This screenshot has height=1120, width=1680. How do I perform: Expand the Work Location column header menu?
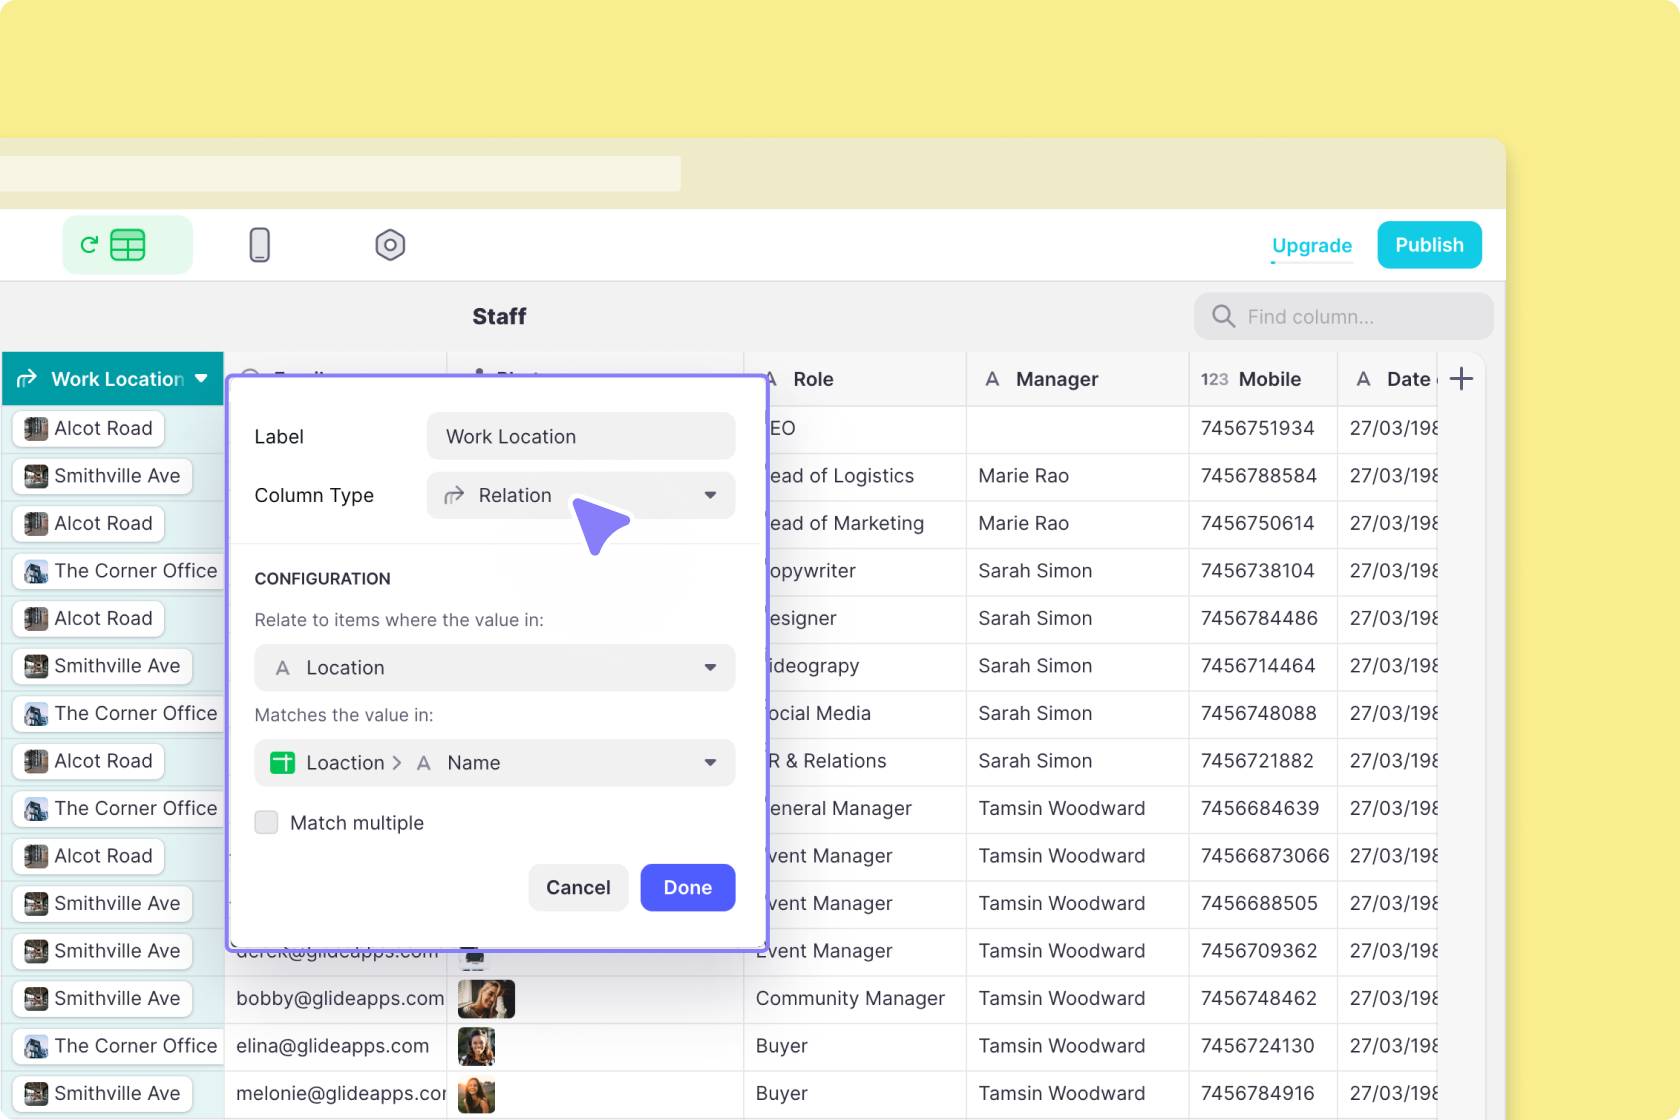click(x=201, y=379)
